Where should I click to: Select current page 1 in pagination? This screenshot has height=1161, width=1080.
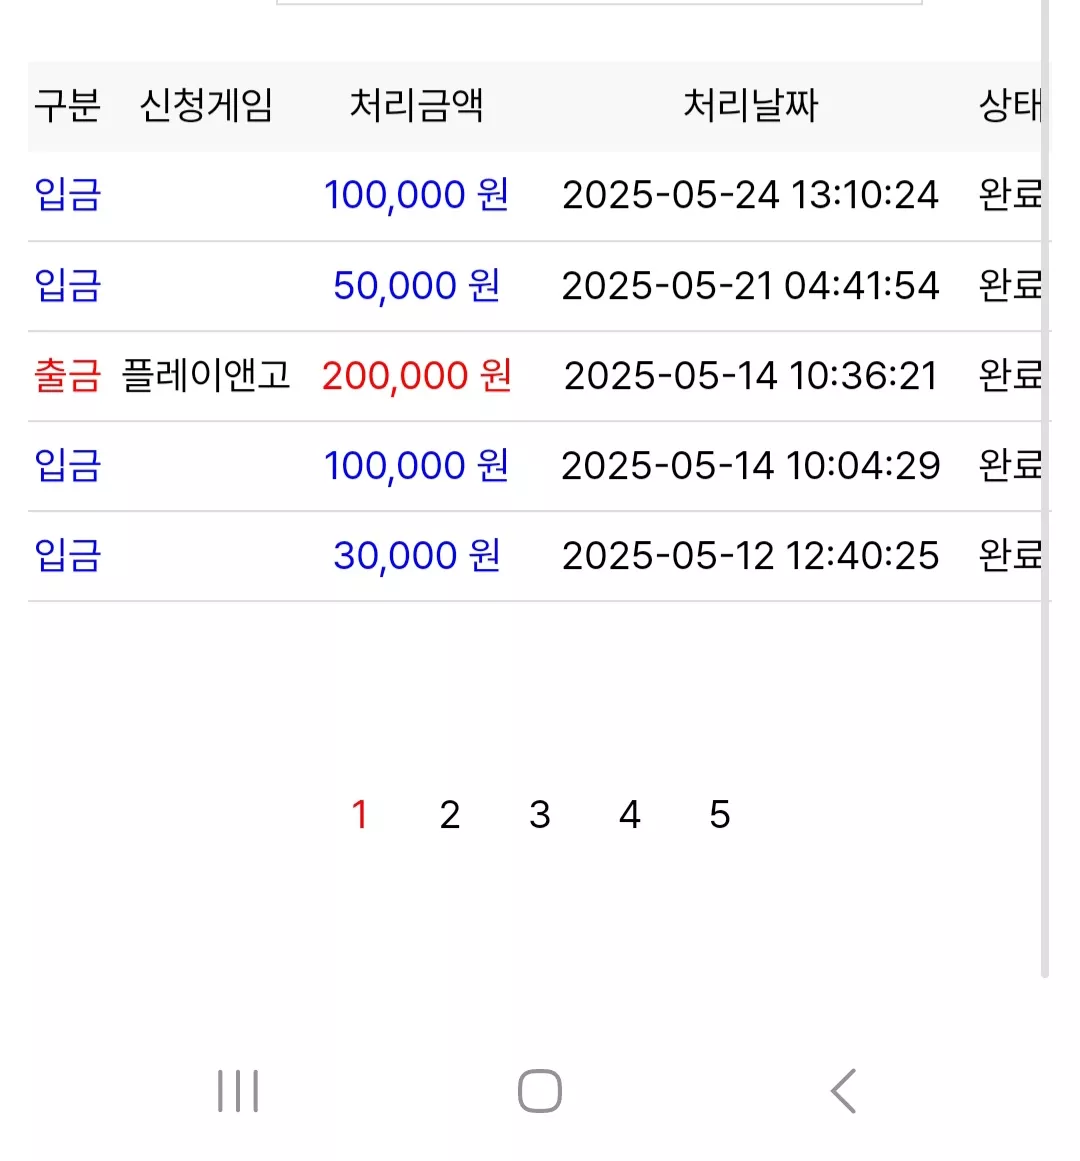pyautogui.click(x=360, y=814)
